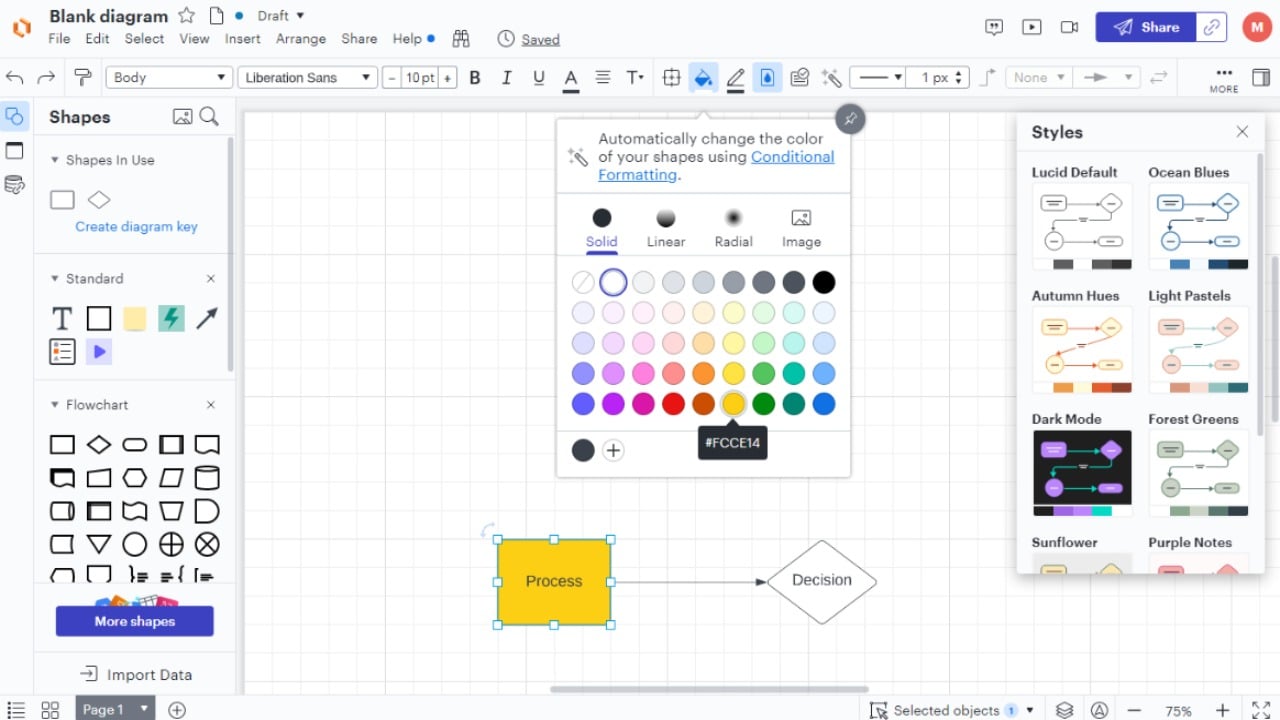Open the text color picker

coord(571,79)
